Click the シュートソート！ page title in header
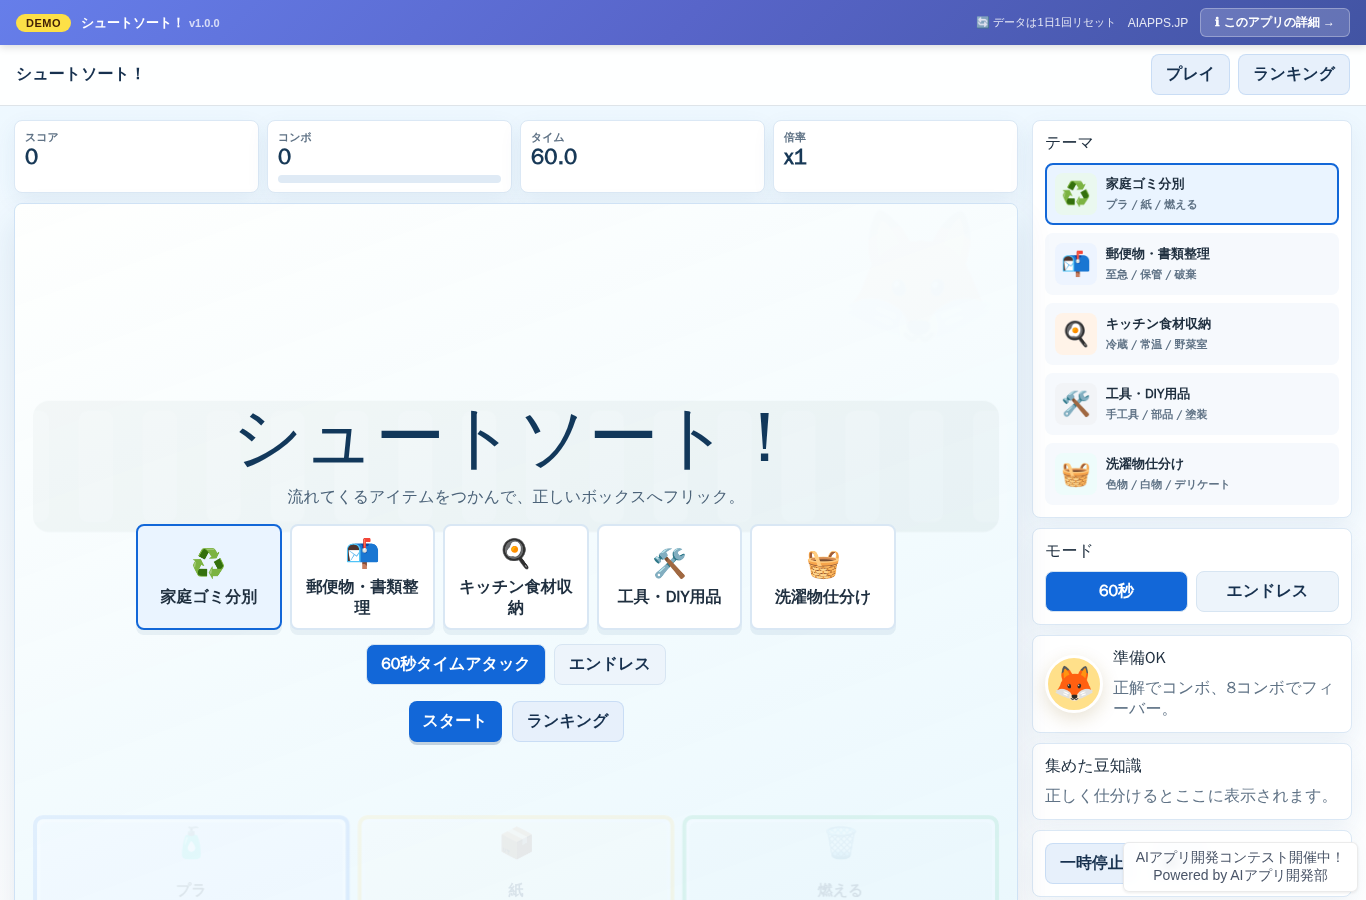 pos(80,74)
